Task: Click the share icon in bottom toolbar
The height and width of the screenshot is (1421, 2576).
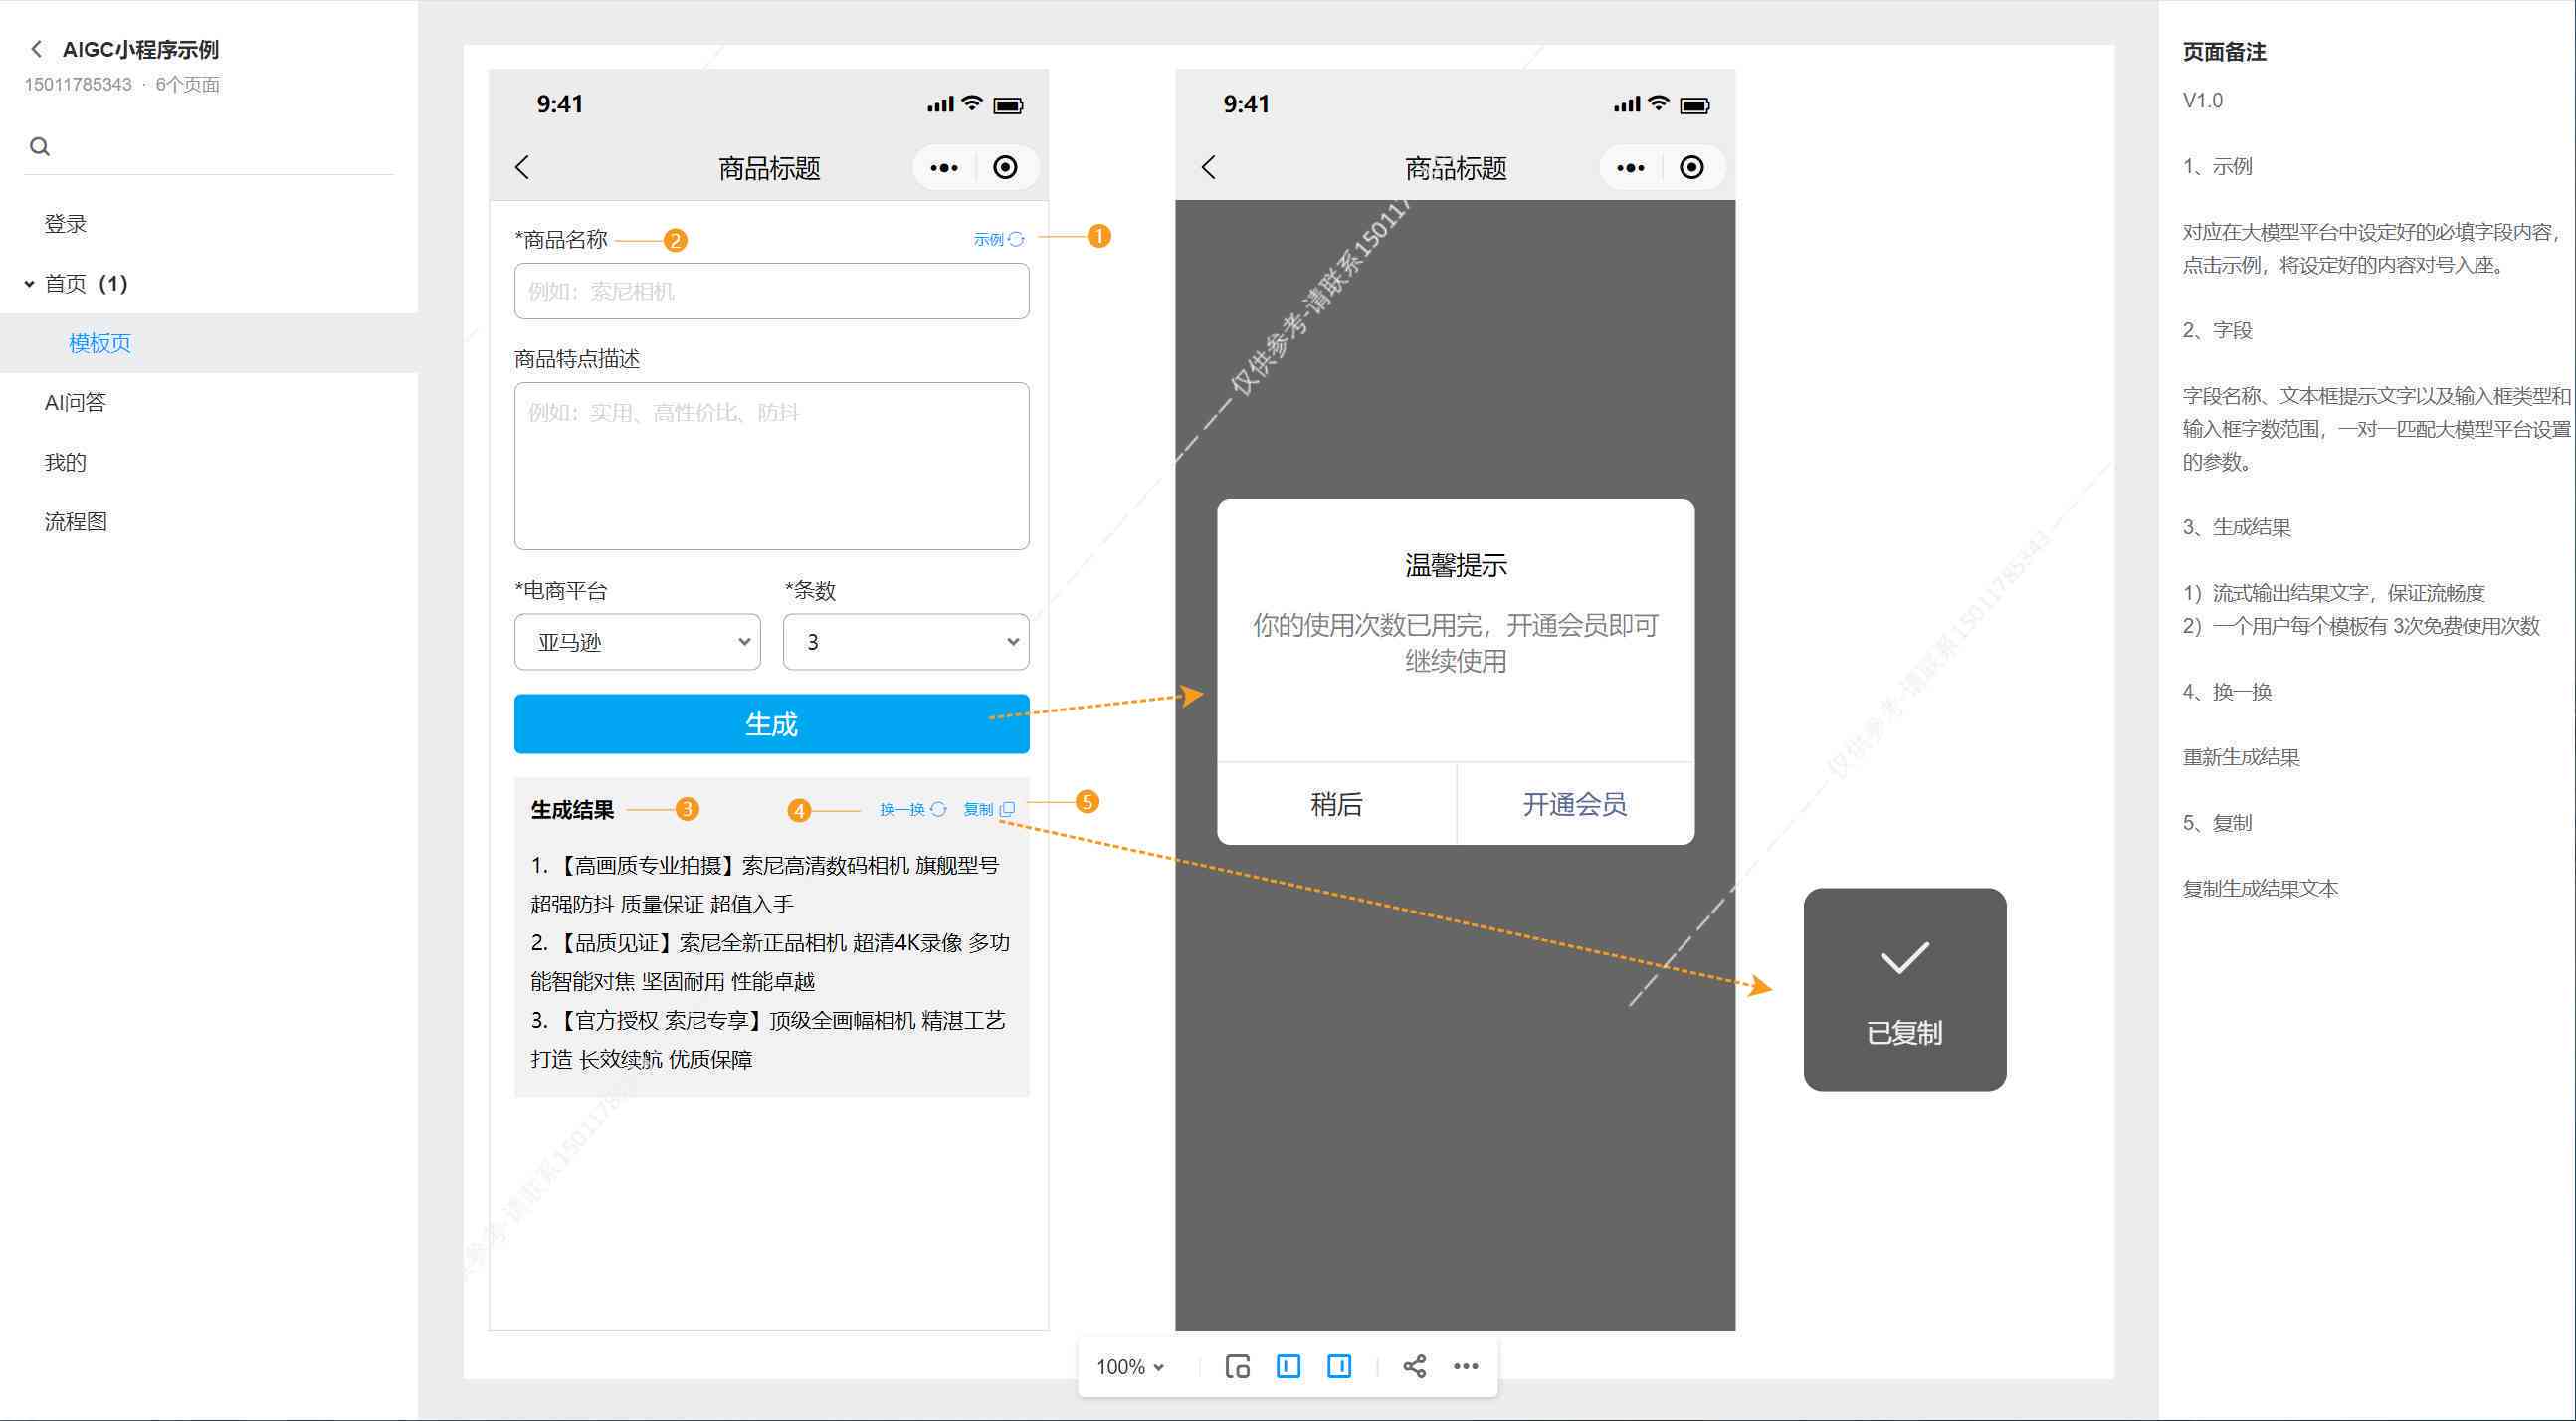Action: tap(1414, 1366)
